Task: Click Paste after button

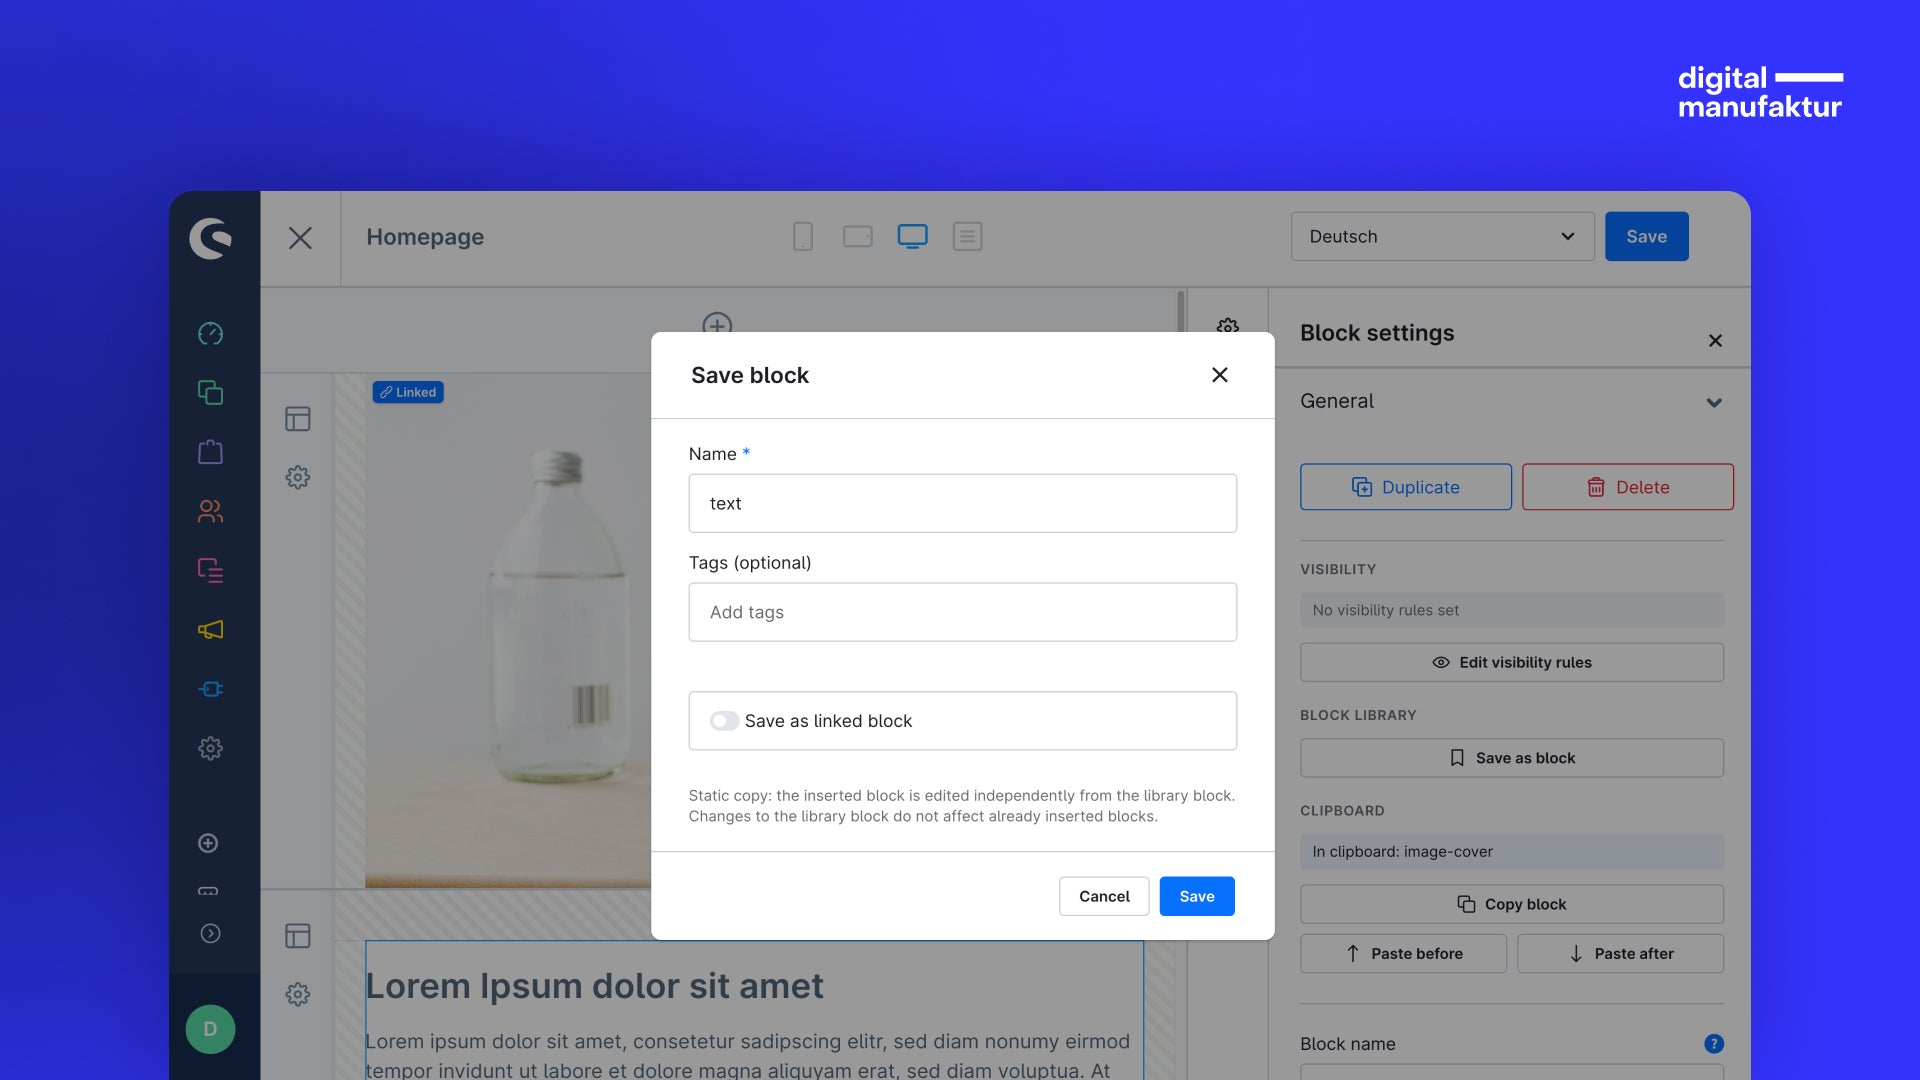Action: (1620, 954)
